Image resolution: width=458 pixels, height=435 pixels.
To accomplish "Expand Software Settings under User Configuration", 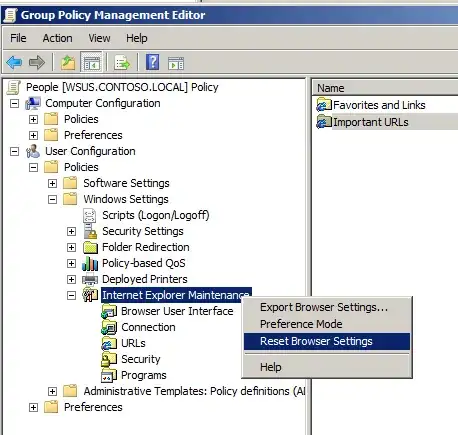I will 52,183.
